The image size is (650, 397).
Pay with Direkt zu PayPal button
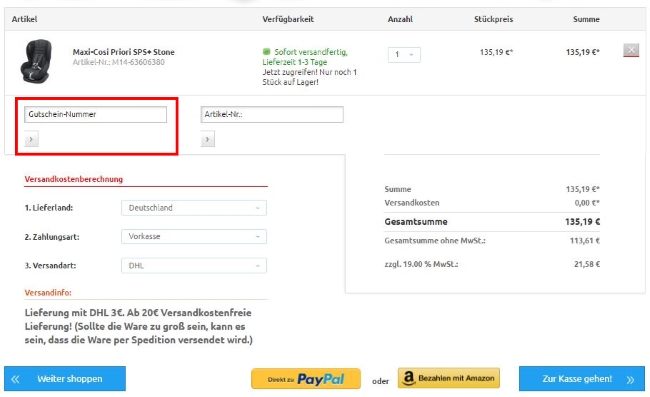pyautogui.click(x=306, y=379)
